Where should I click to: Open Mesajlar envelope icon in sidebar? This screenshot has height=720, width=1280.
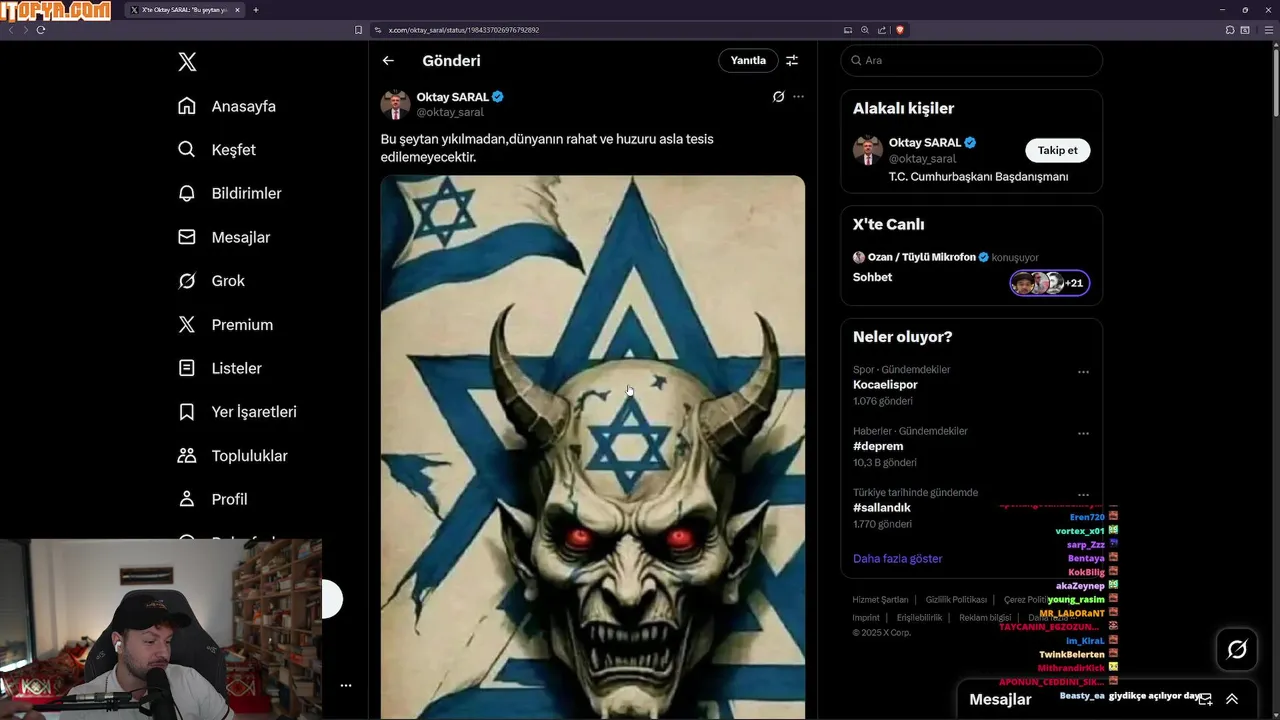187,237
